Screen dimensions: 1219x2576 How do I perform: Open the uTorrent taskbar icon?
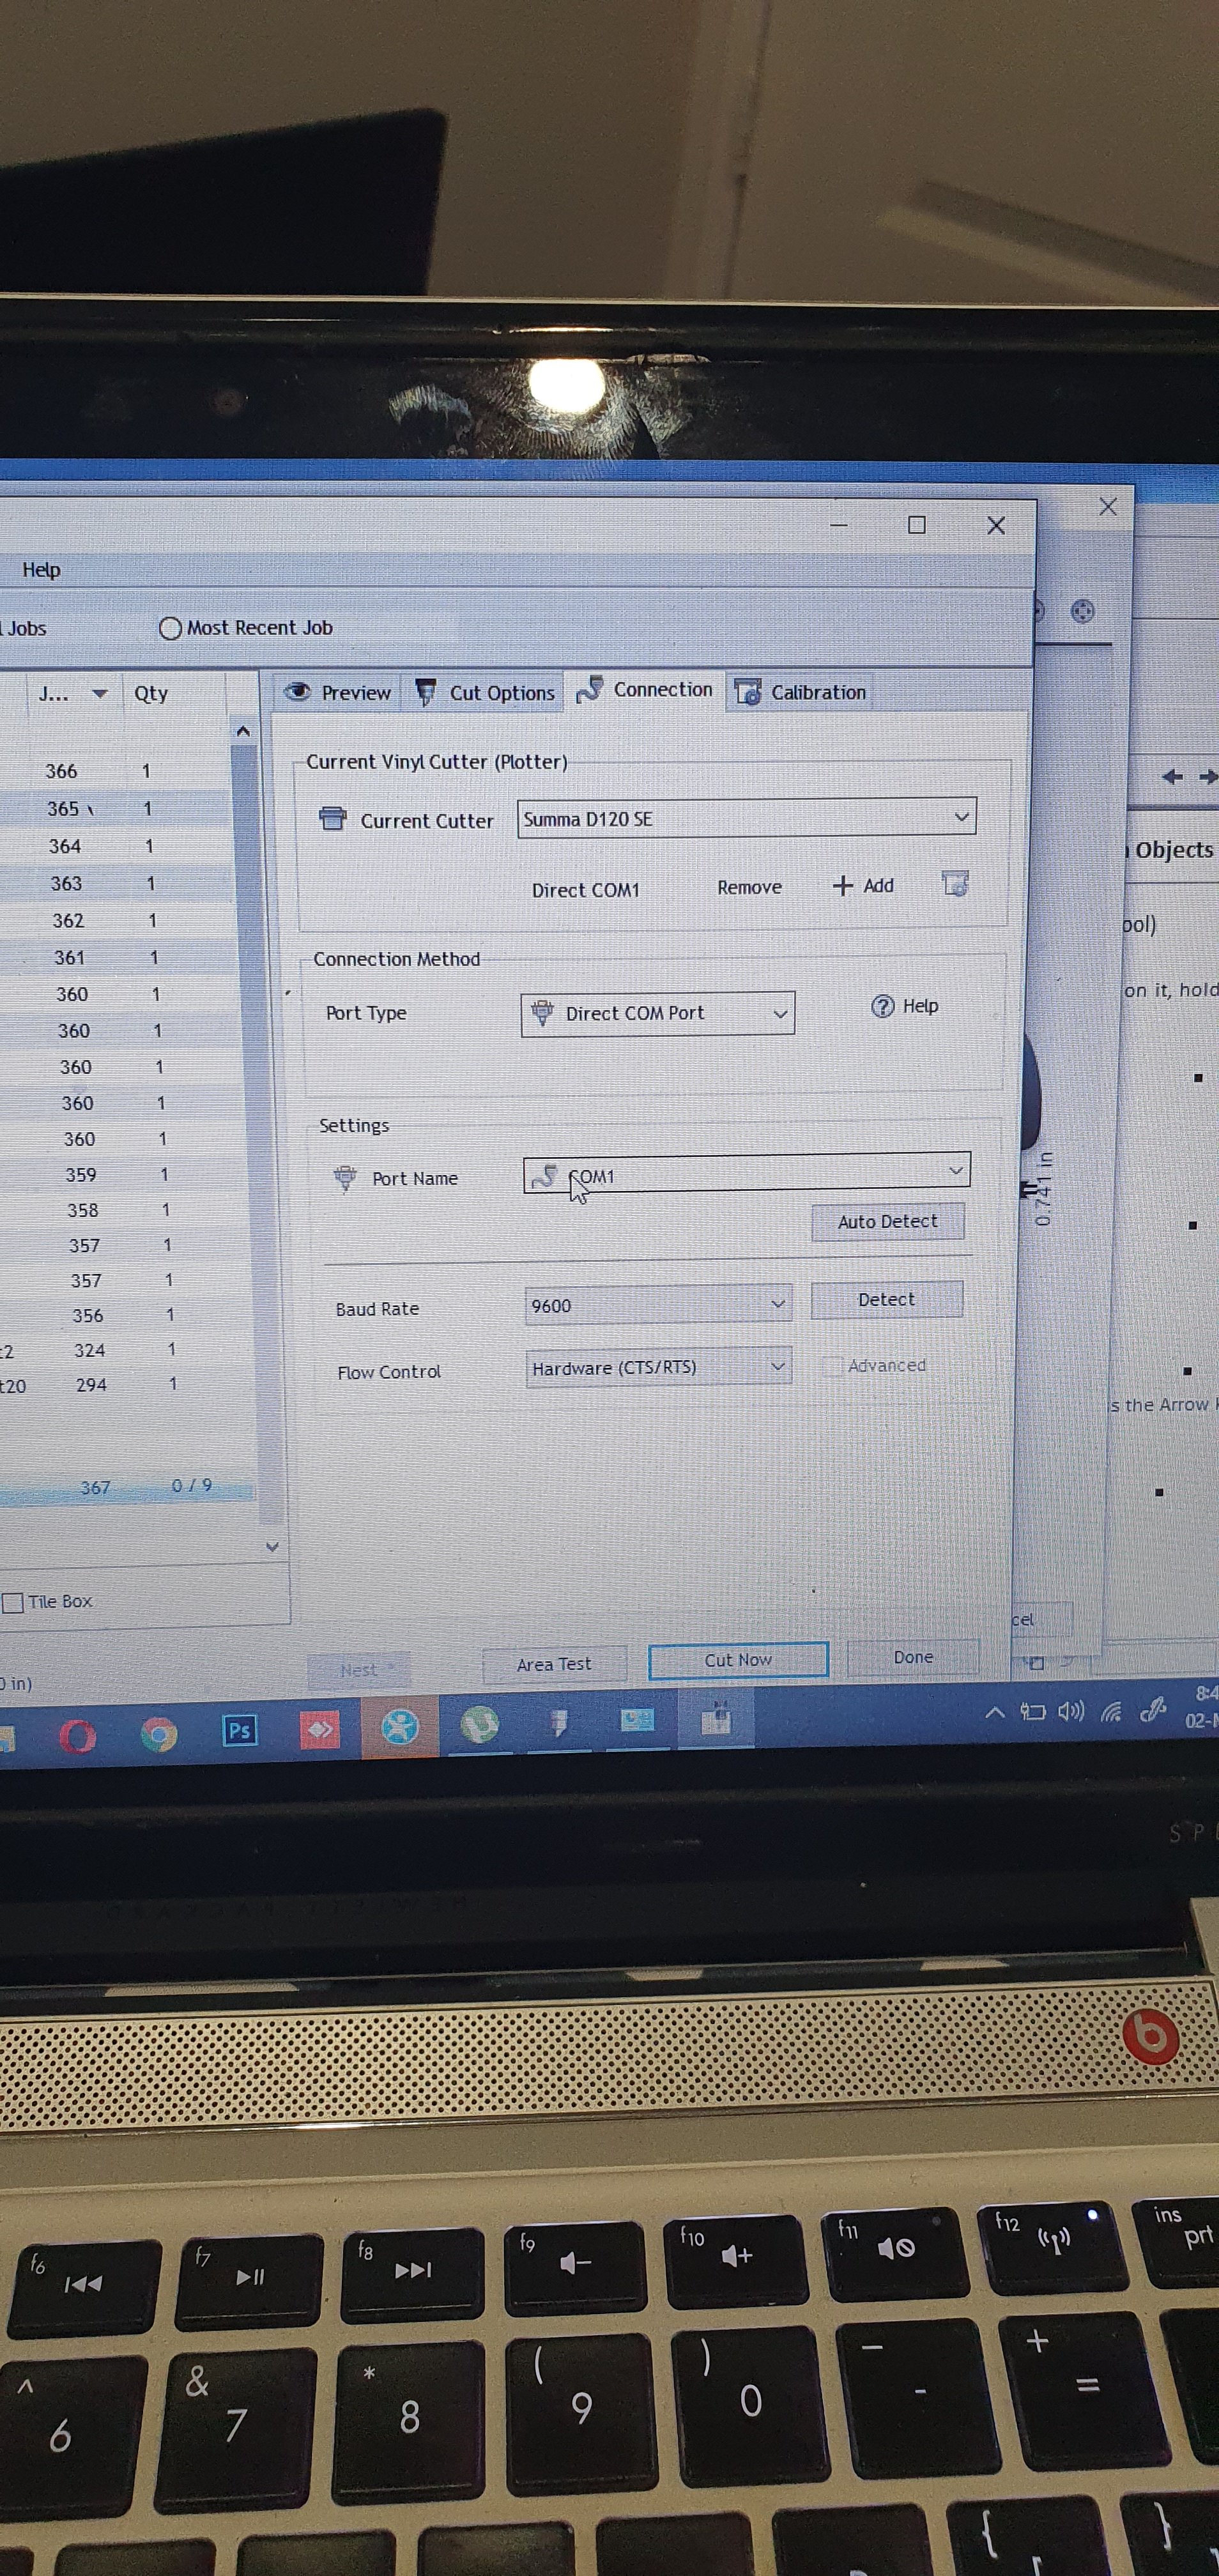479,1724
